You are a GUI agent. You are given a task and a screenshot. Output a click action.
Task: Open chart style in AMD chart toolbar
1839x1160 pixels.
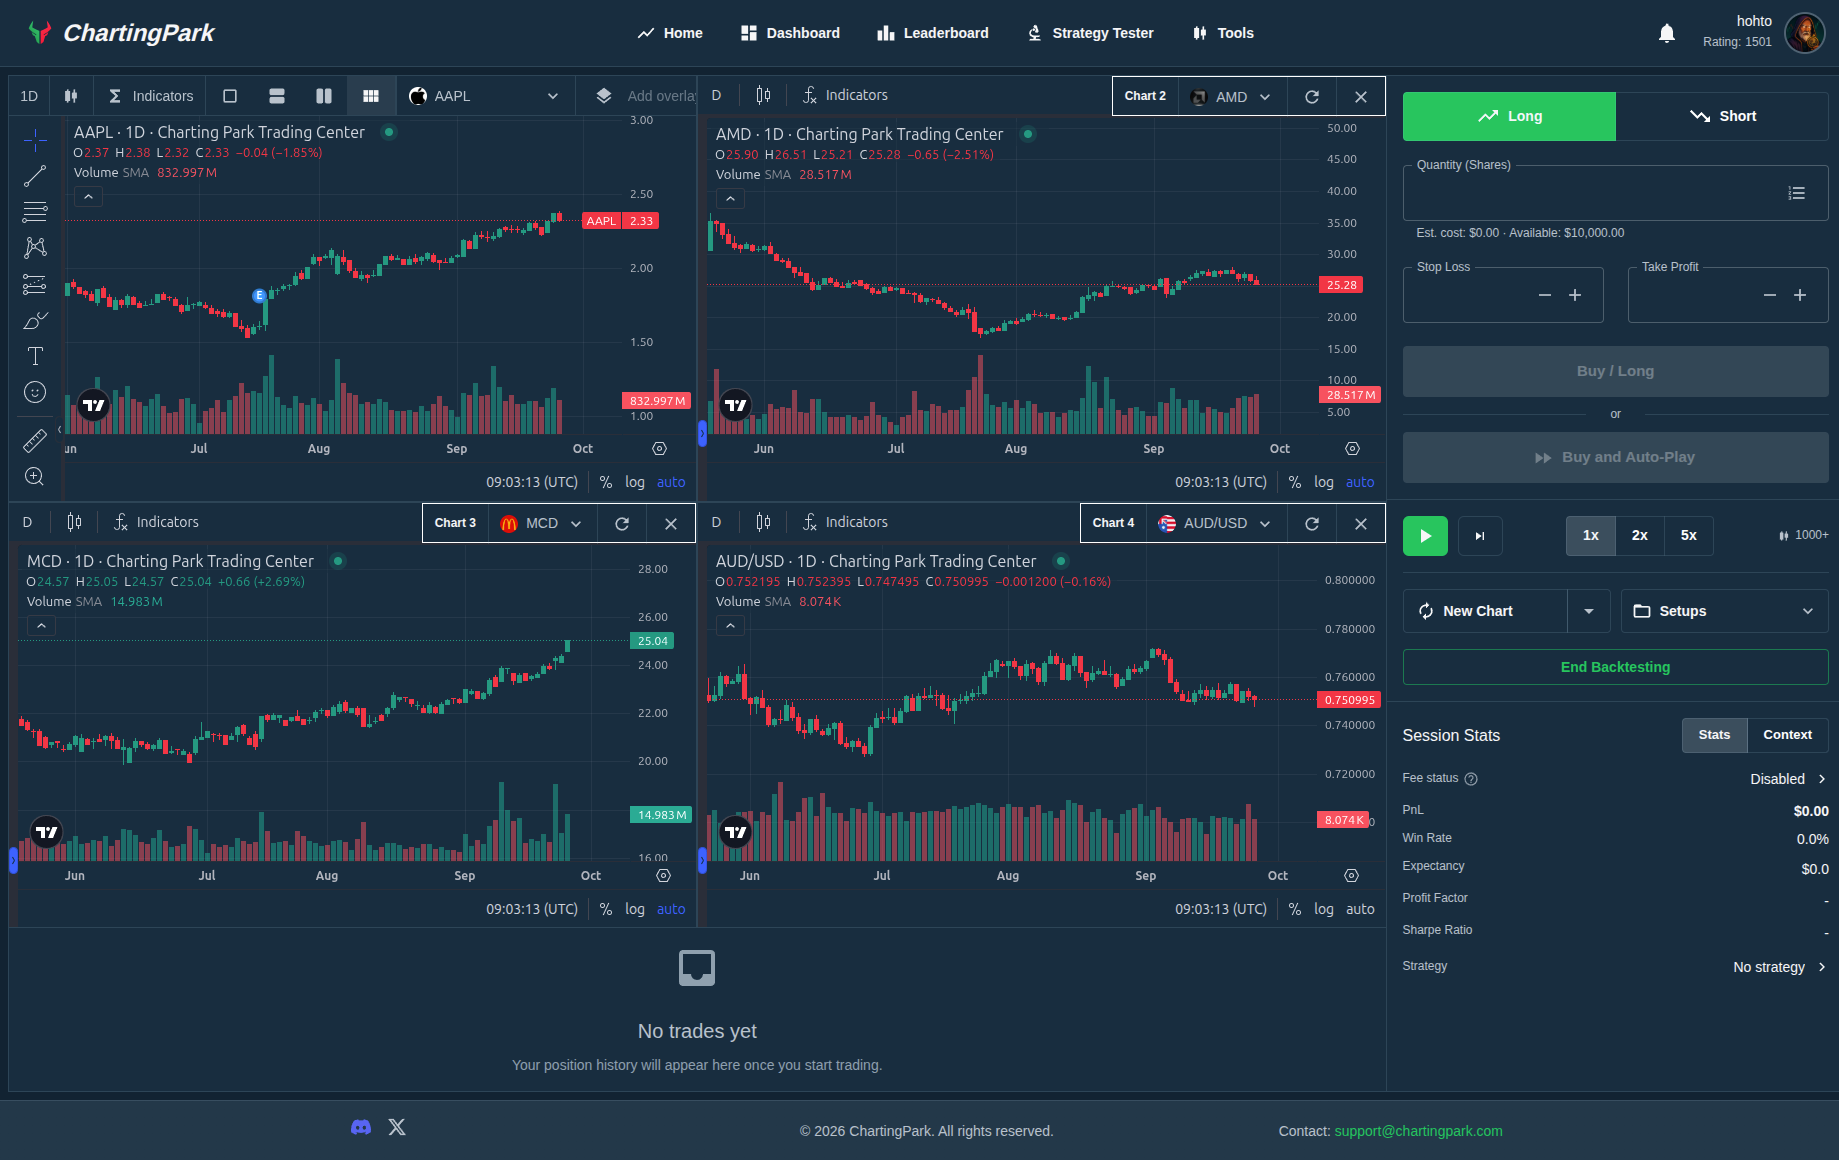[764, 95]
